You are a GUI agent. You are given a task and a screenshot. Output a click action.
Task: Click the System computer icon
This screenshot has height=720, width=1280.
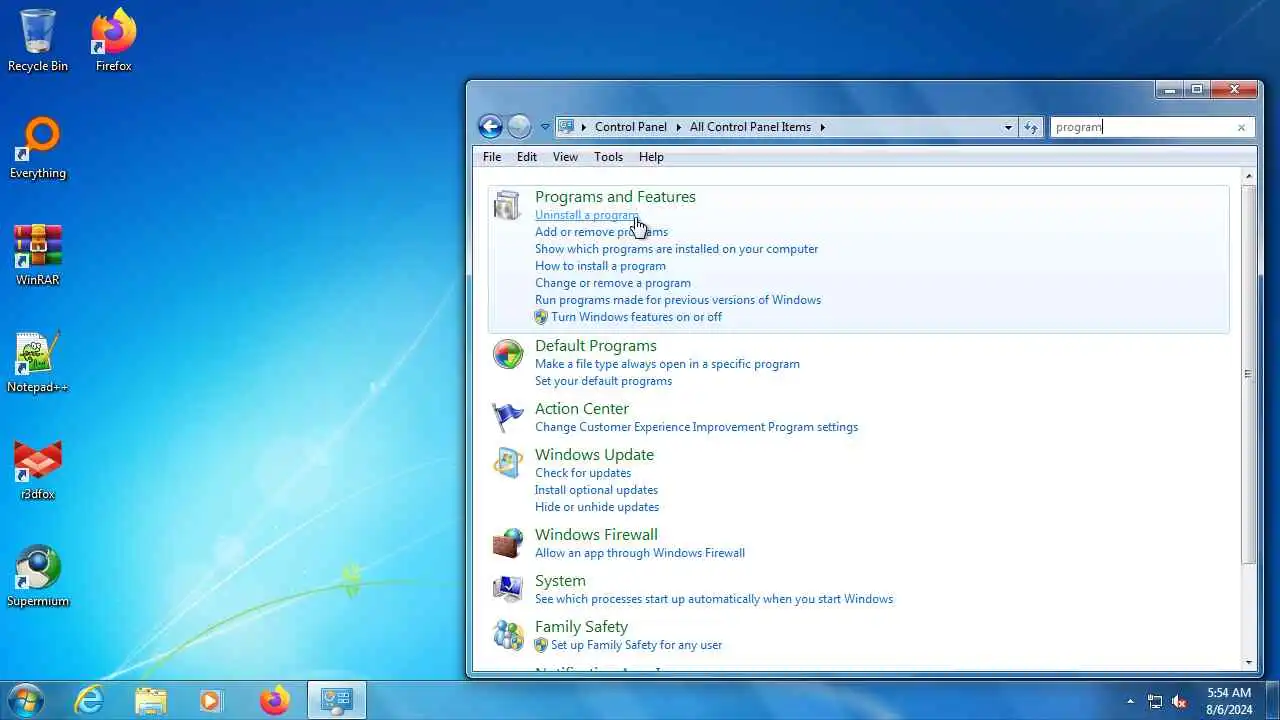click(508, 588)
